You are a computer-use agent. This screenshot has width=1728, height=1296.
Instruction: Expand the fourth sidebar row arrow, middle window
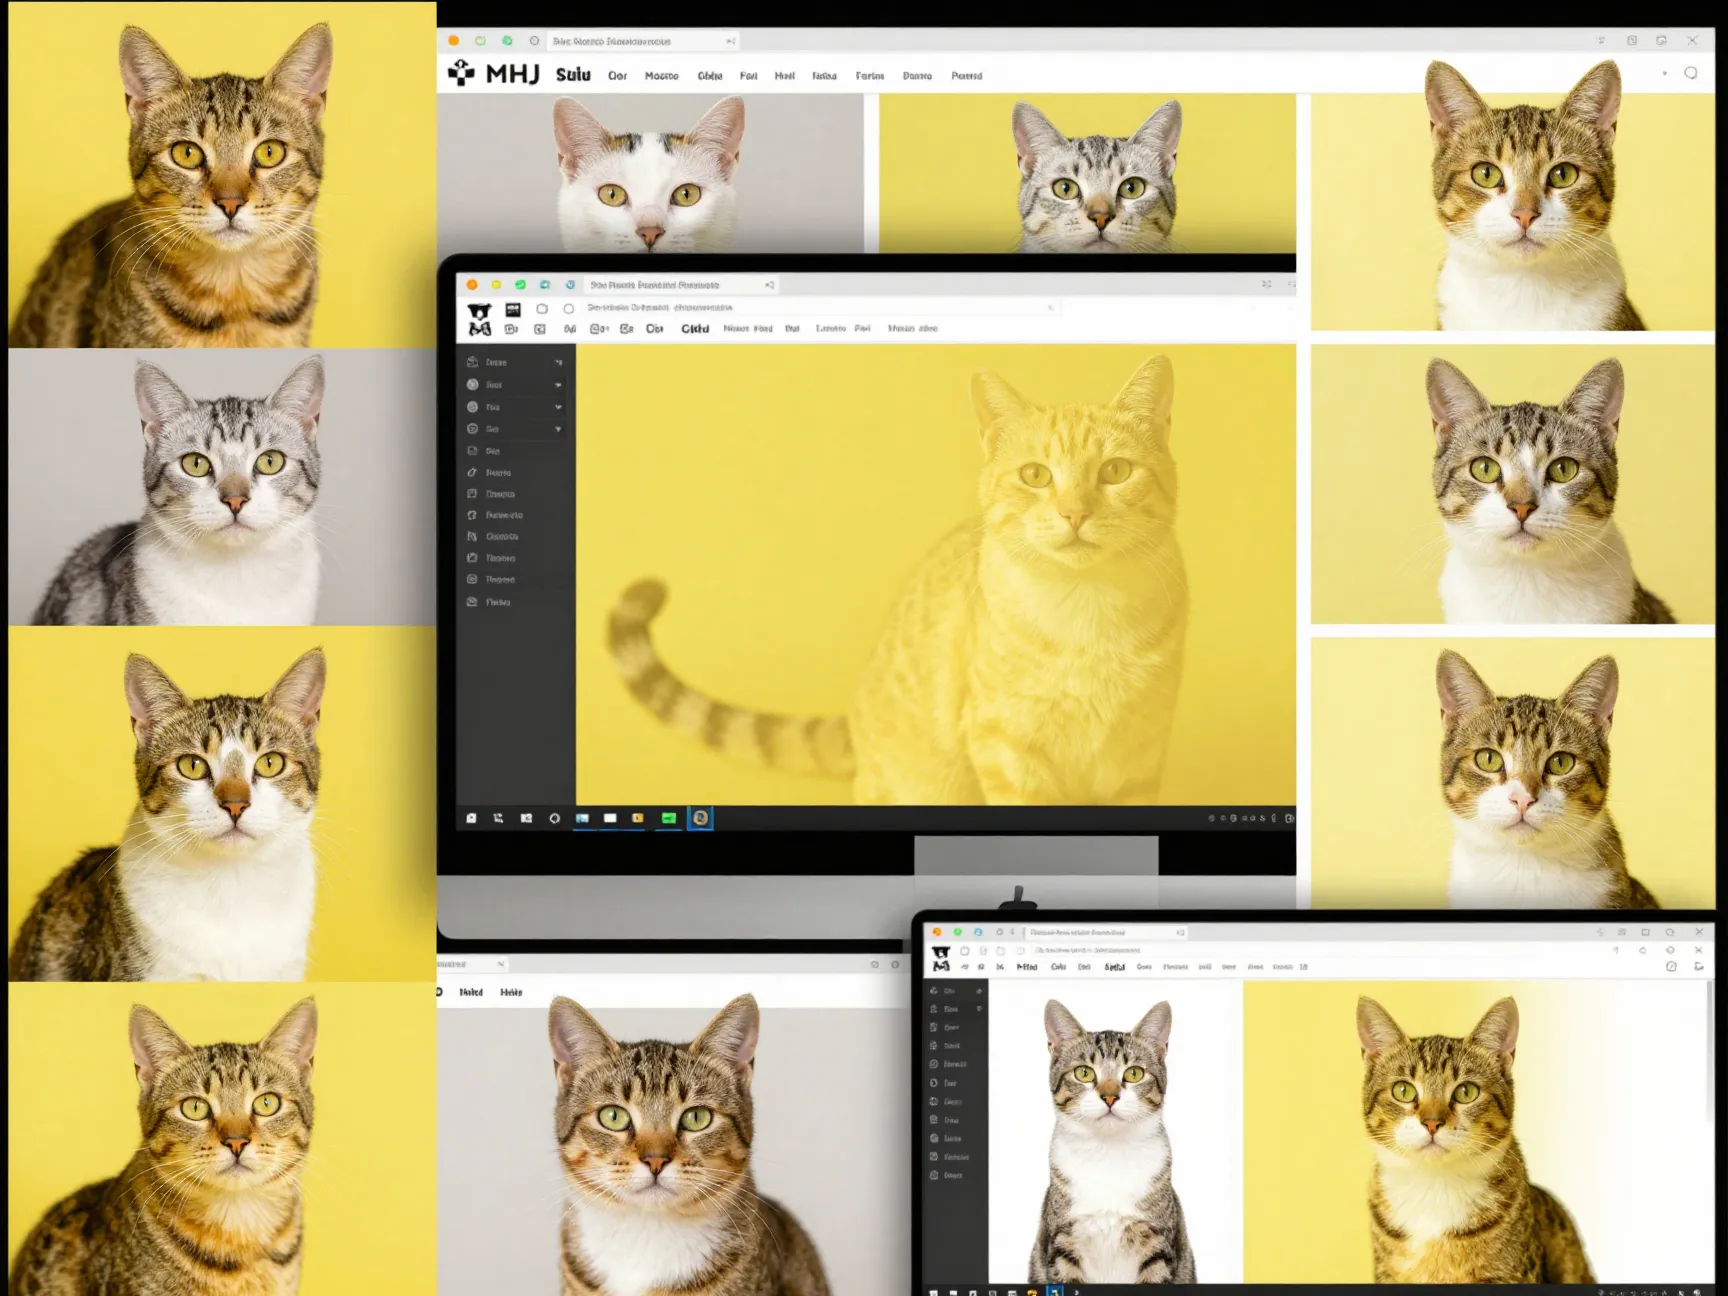point(558,429)
